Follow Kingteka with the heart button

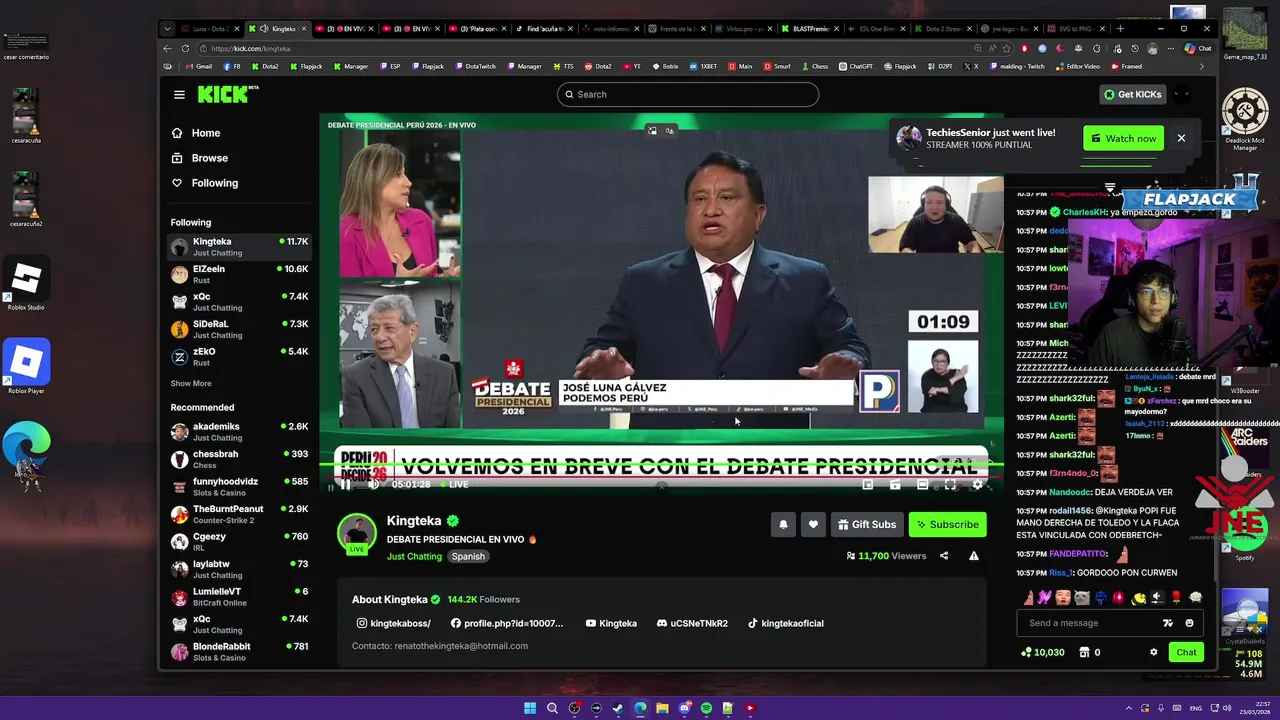click(x=813, y=524)
